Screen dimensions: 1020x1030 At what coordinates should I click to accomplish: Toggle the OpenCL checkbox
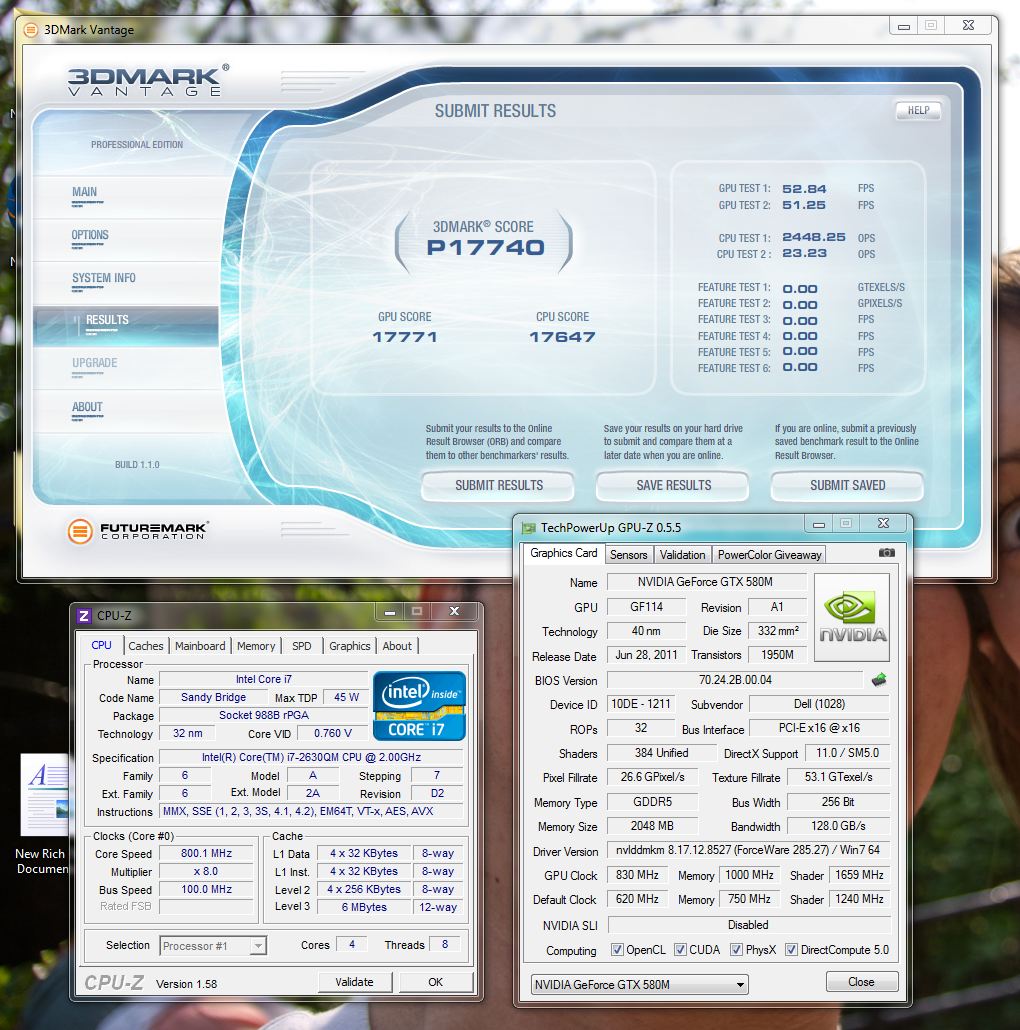coord(617,950)
